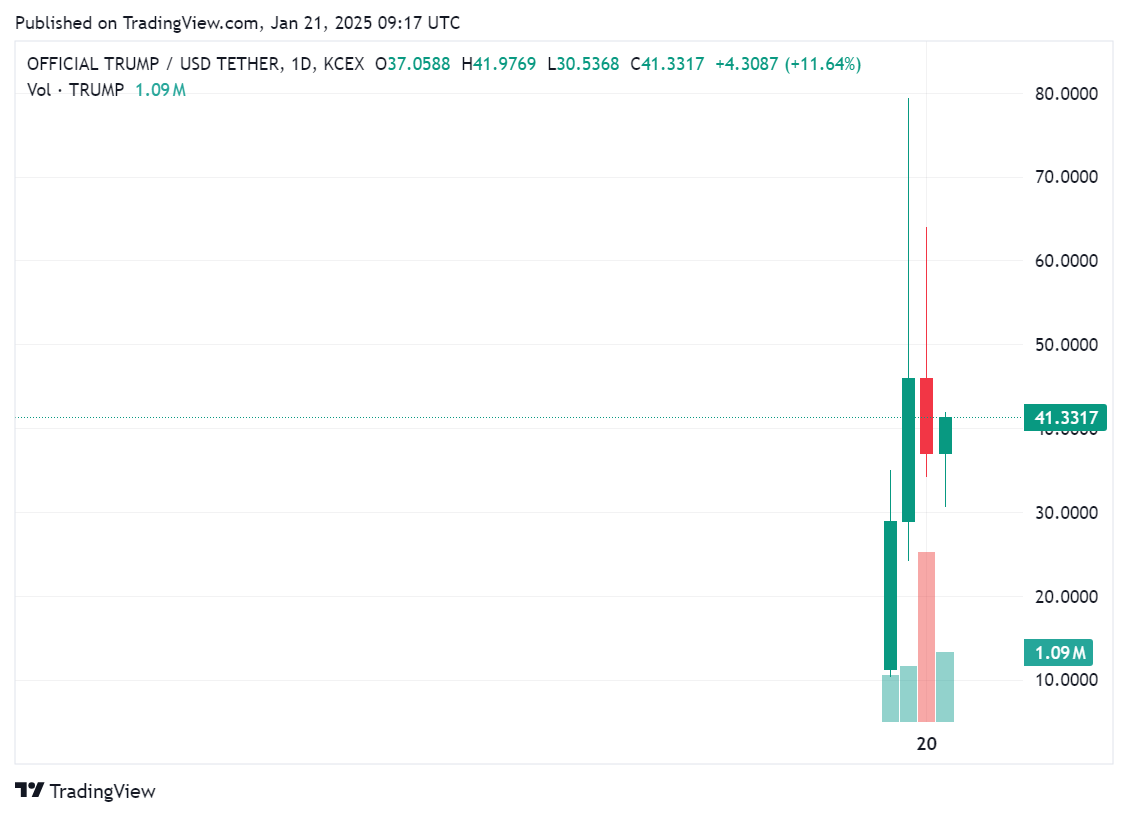Click the tall red volume bar
This screenshot has height=817, width=1128.
[927, 636]
